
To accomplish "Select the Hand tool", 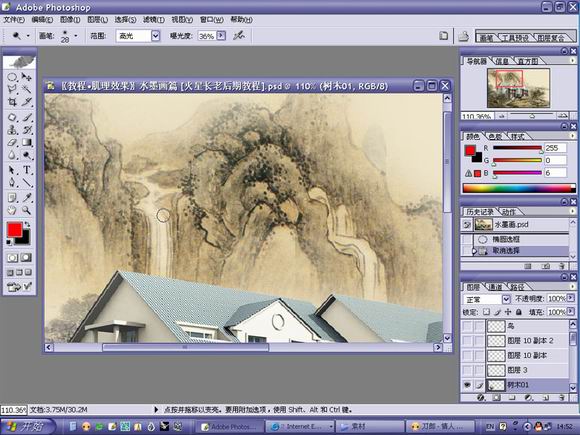I will coord(12,210).
